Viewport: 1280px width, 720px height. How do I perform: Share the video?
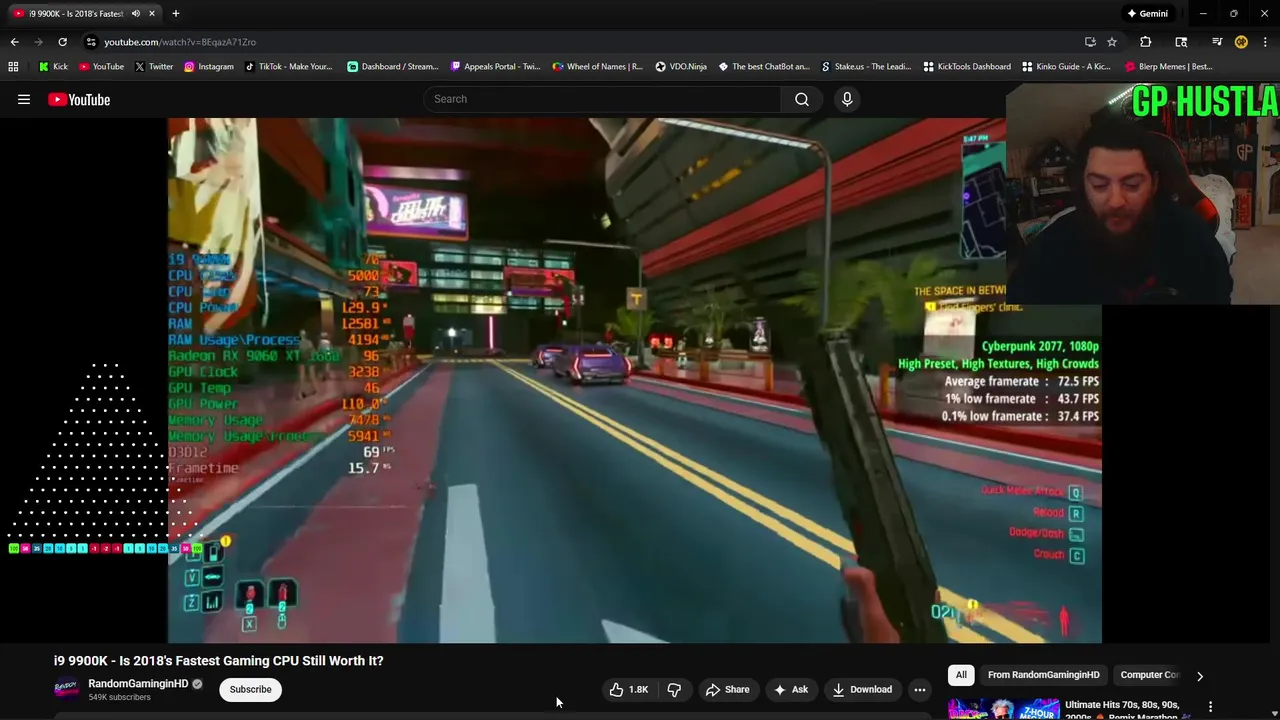click(727, 689)
